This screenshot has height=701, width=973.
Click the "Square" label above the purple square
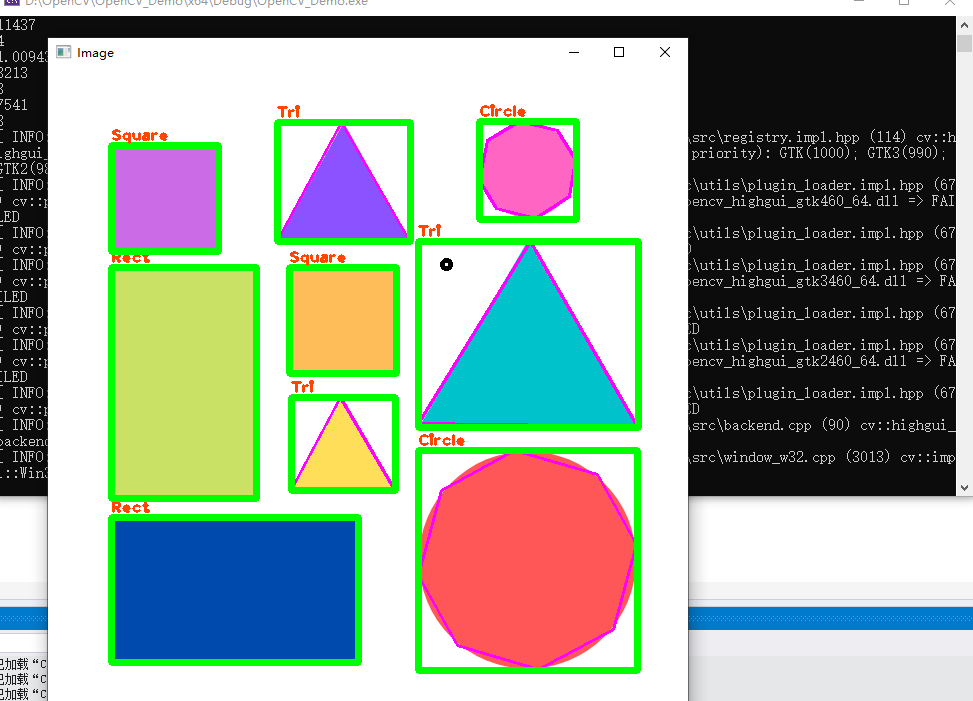(x=140, y=135)
